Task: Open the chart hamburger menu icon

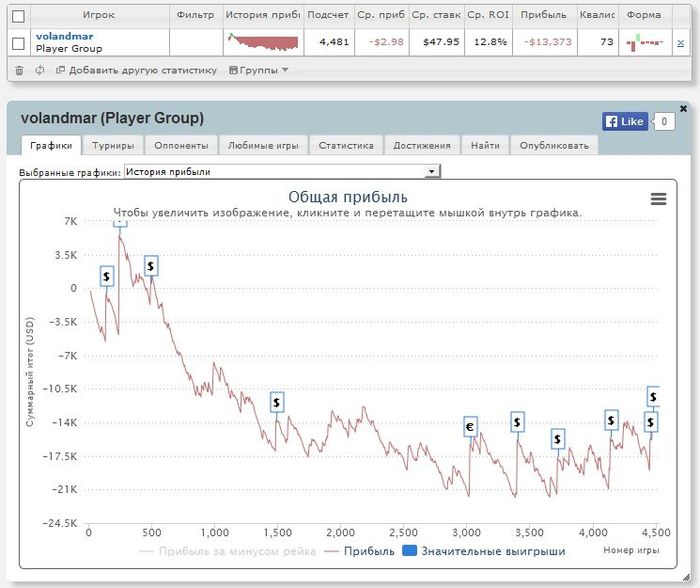Action: point(658,199)
